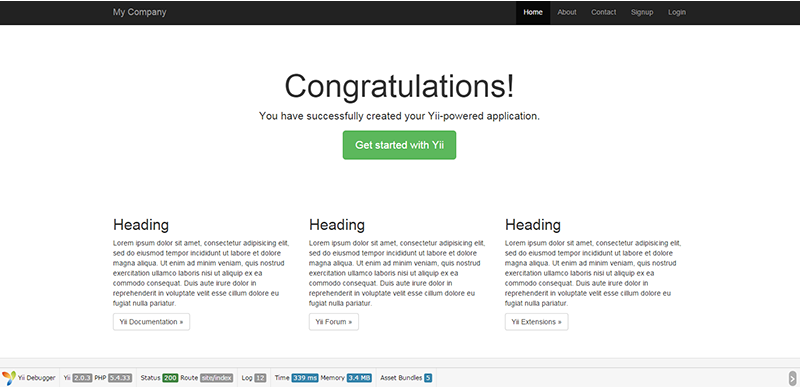Open the Asset Bundles 5 panel
Viewport: 800px width, 387px height.
[428, 378]
